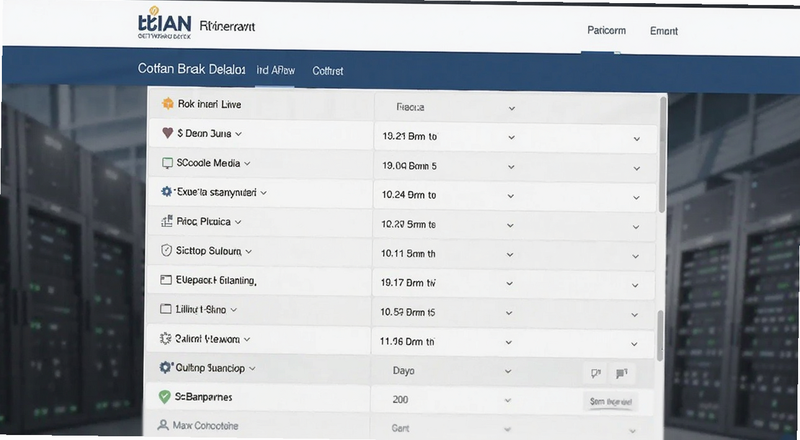
Task: Open the far-right chevron in the 10.24 Brm row
Action: 636,198
